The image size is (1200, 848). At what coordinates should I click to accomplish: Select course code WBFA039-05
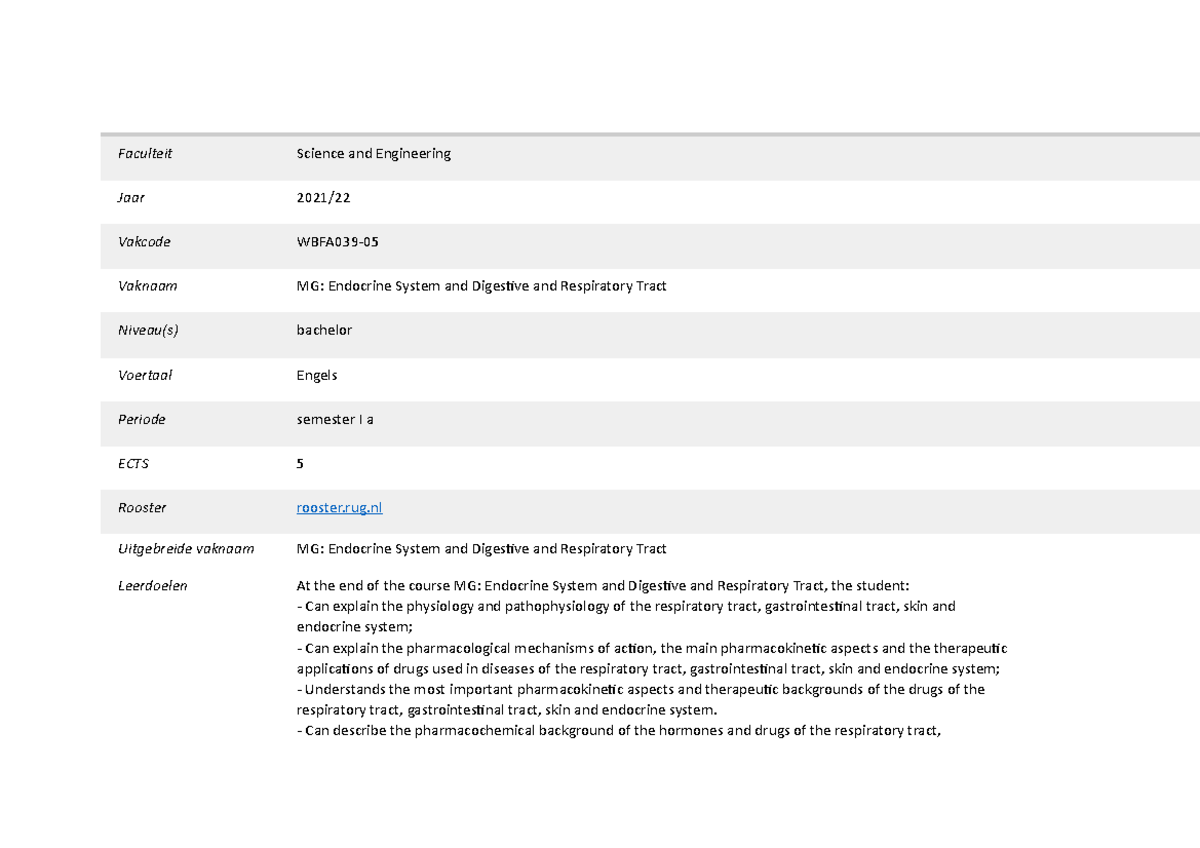pos(337,242)
